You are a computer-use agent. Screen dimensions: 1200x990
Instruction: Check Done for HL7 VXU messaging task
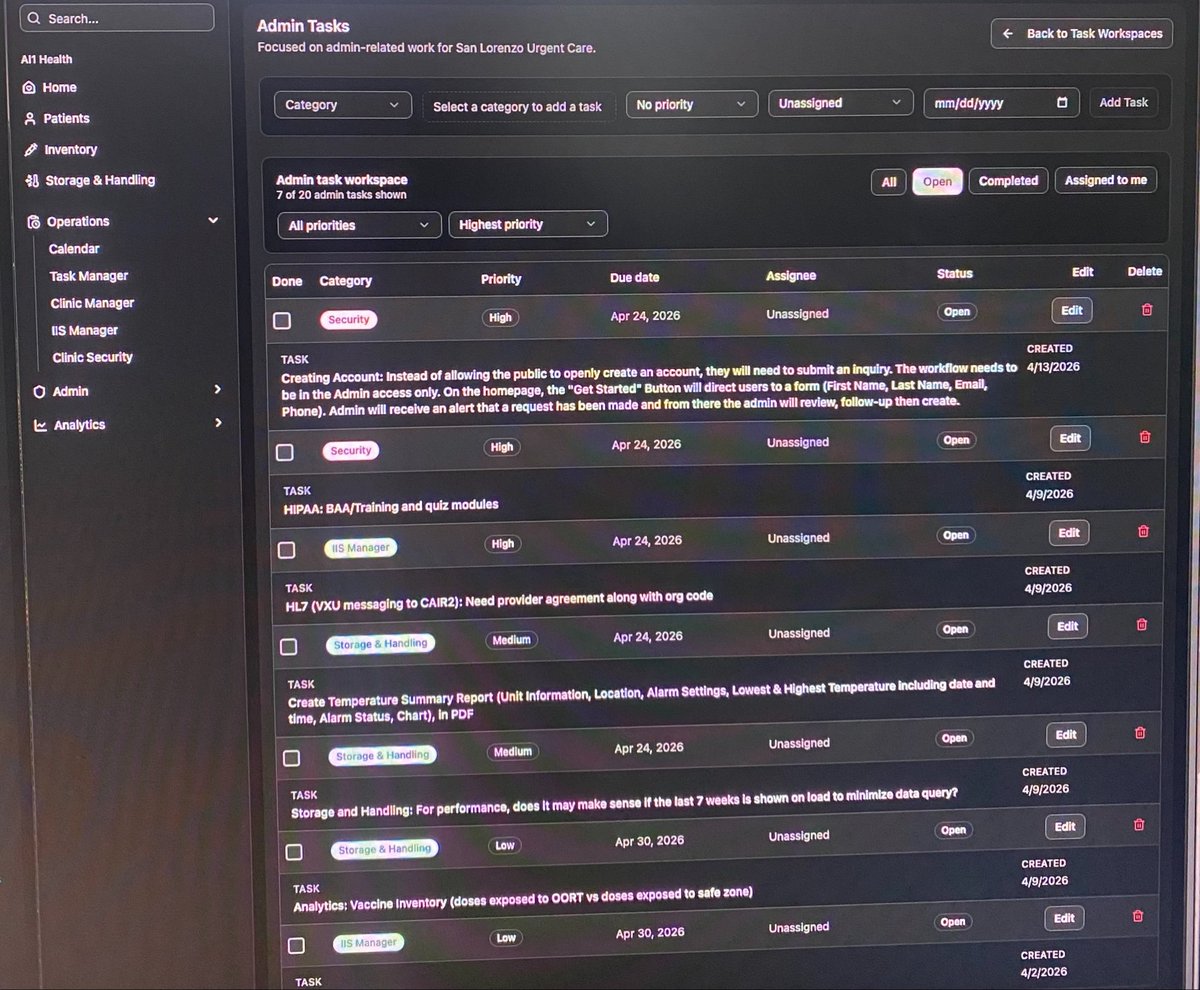pyautogui.click(x=287, y=550)
